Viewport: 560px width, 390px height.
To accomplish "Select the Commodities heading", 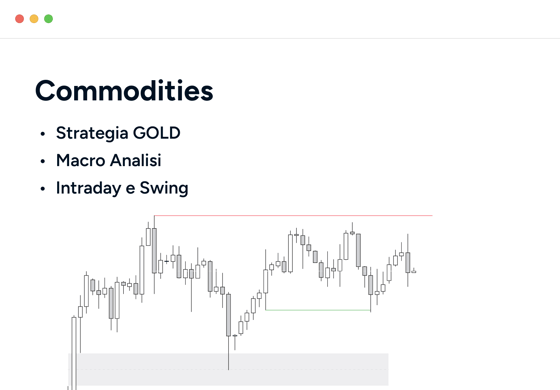I will [x=124, y=91].
